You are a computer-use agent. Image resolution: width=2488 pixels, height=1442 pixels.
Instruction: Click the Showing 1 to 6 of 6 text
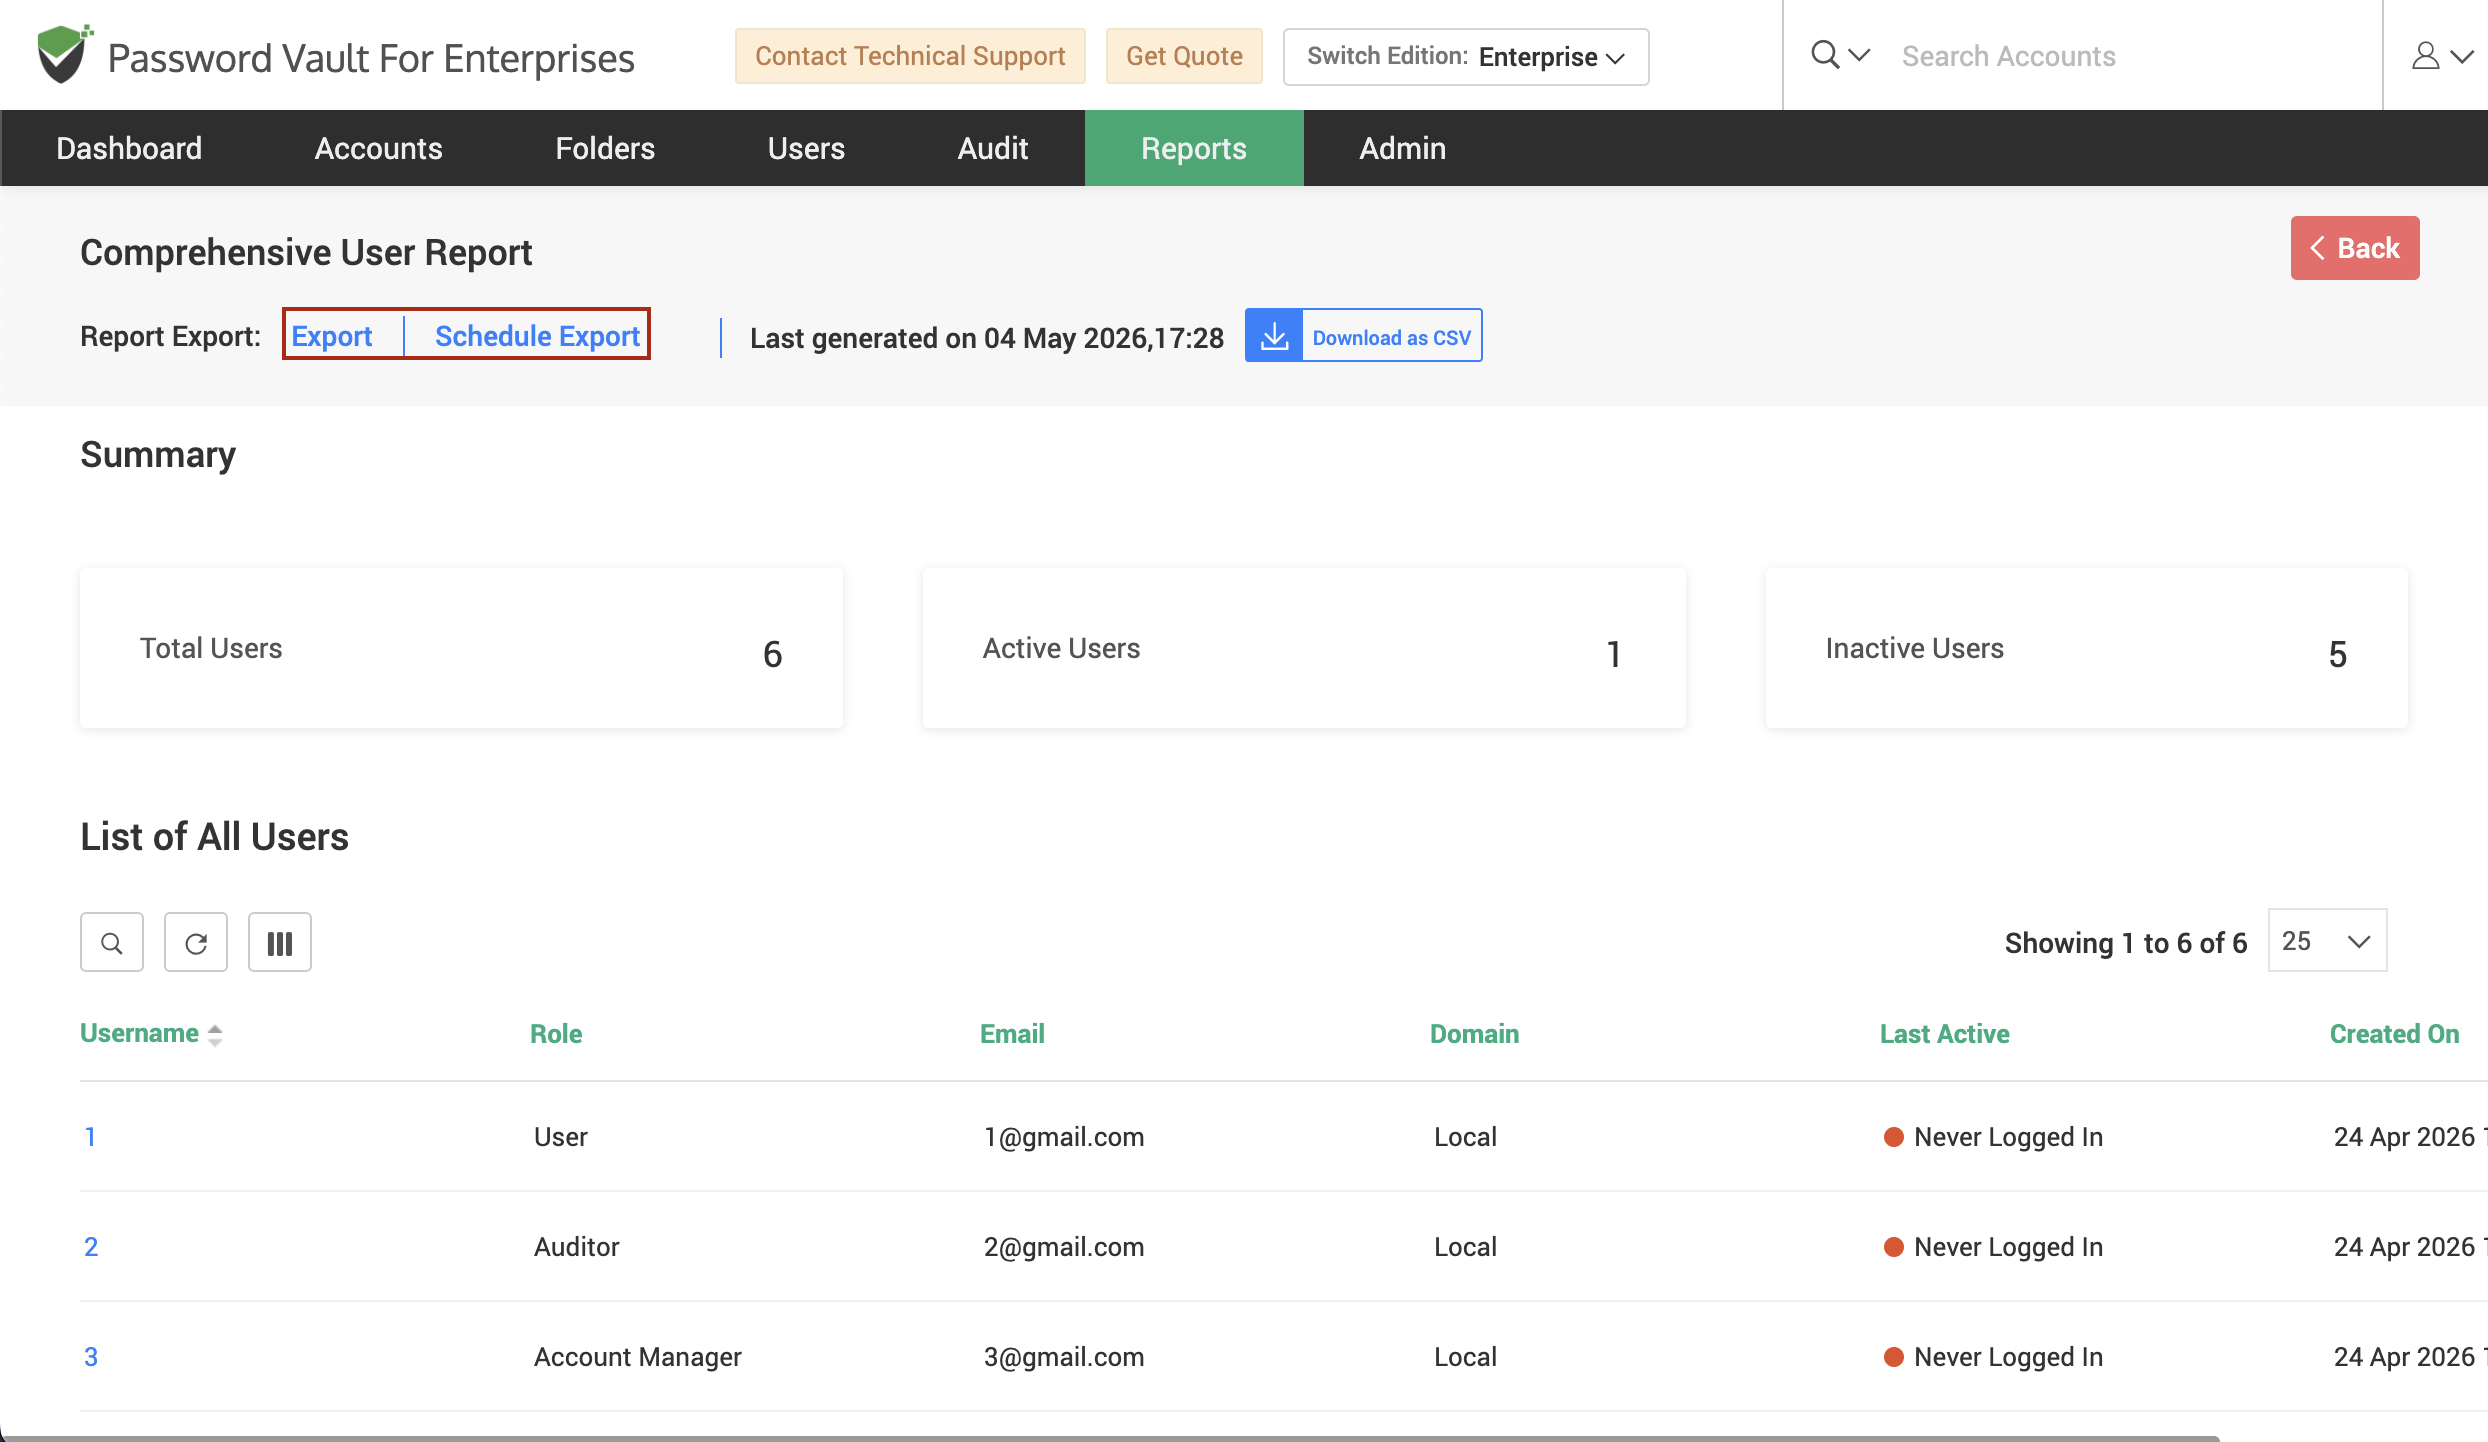(x=2126, y=943)
